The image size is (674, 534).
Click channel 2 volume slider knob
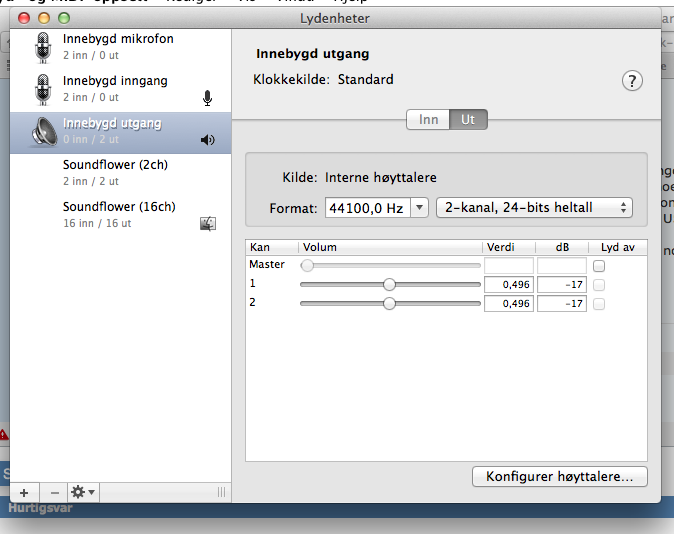coord(389,304)
